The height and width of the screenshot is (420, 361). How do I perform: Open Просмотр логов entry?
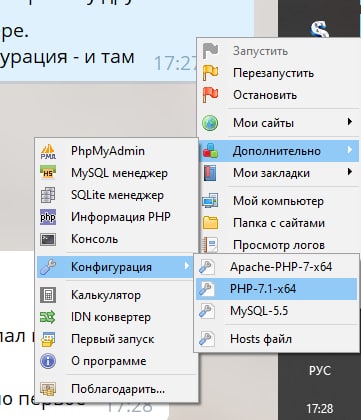pos(279,245)
